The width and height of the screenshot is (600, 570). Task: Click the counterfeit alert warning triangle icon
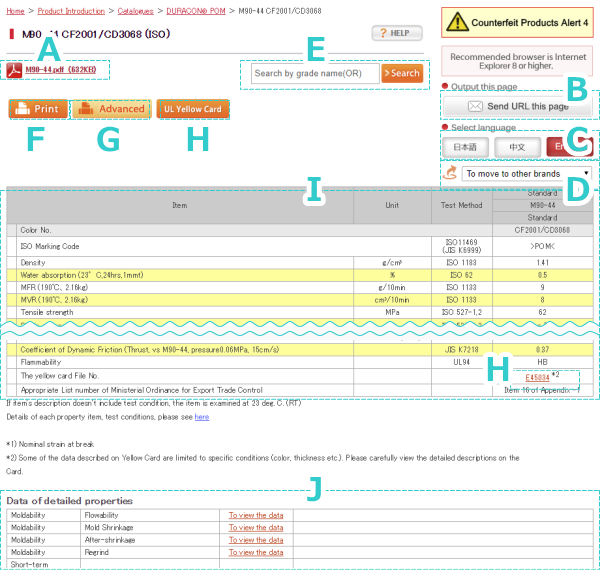pyautogui.click(x=457, y=22)
